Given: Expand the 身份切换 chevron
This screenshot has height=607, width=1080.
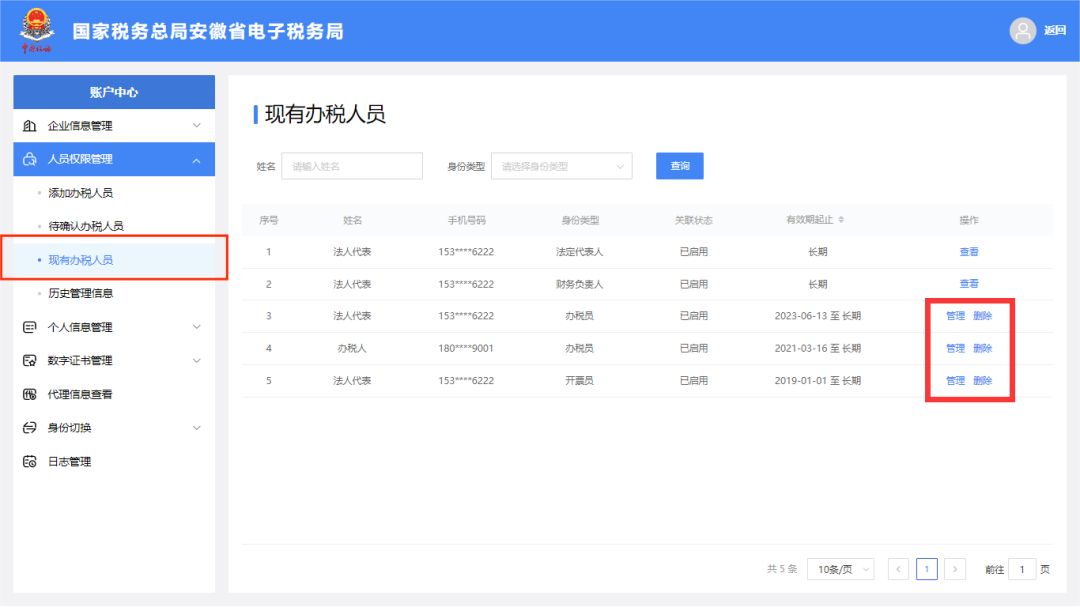Looking at the screenshot, I should 196,428.
